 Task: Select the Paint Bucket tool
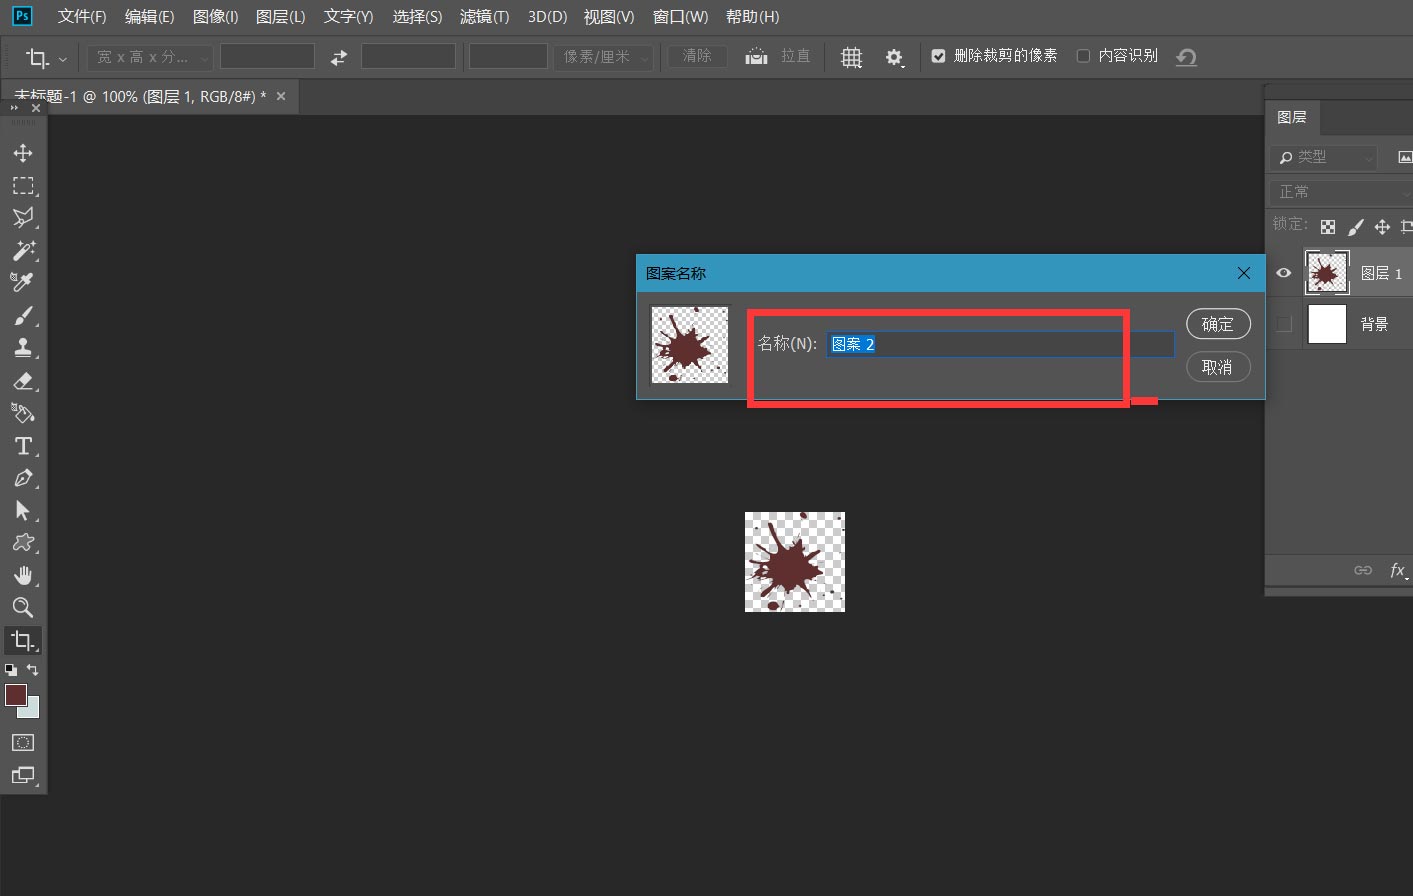pos(23,413)
